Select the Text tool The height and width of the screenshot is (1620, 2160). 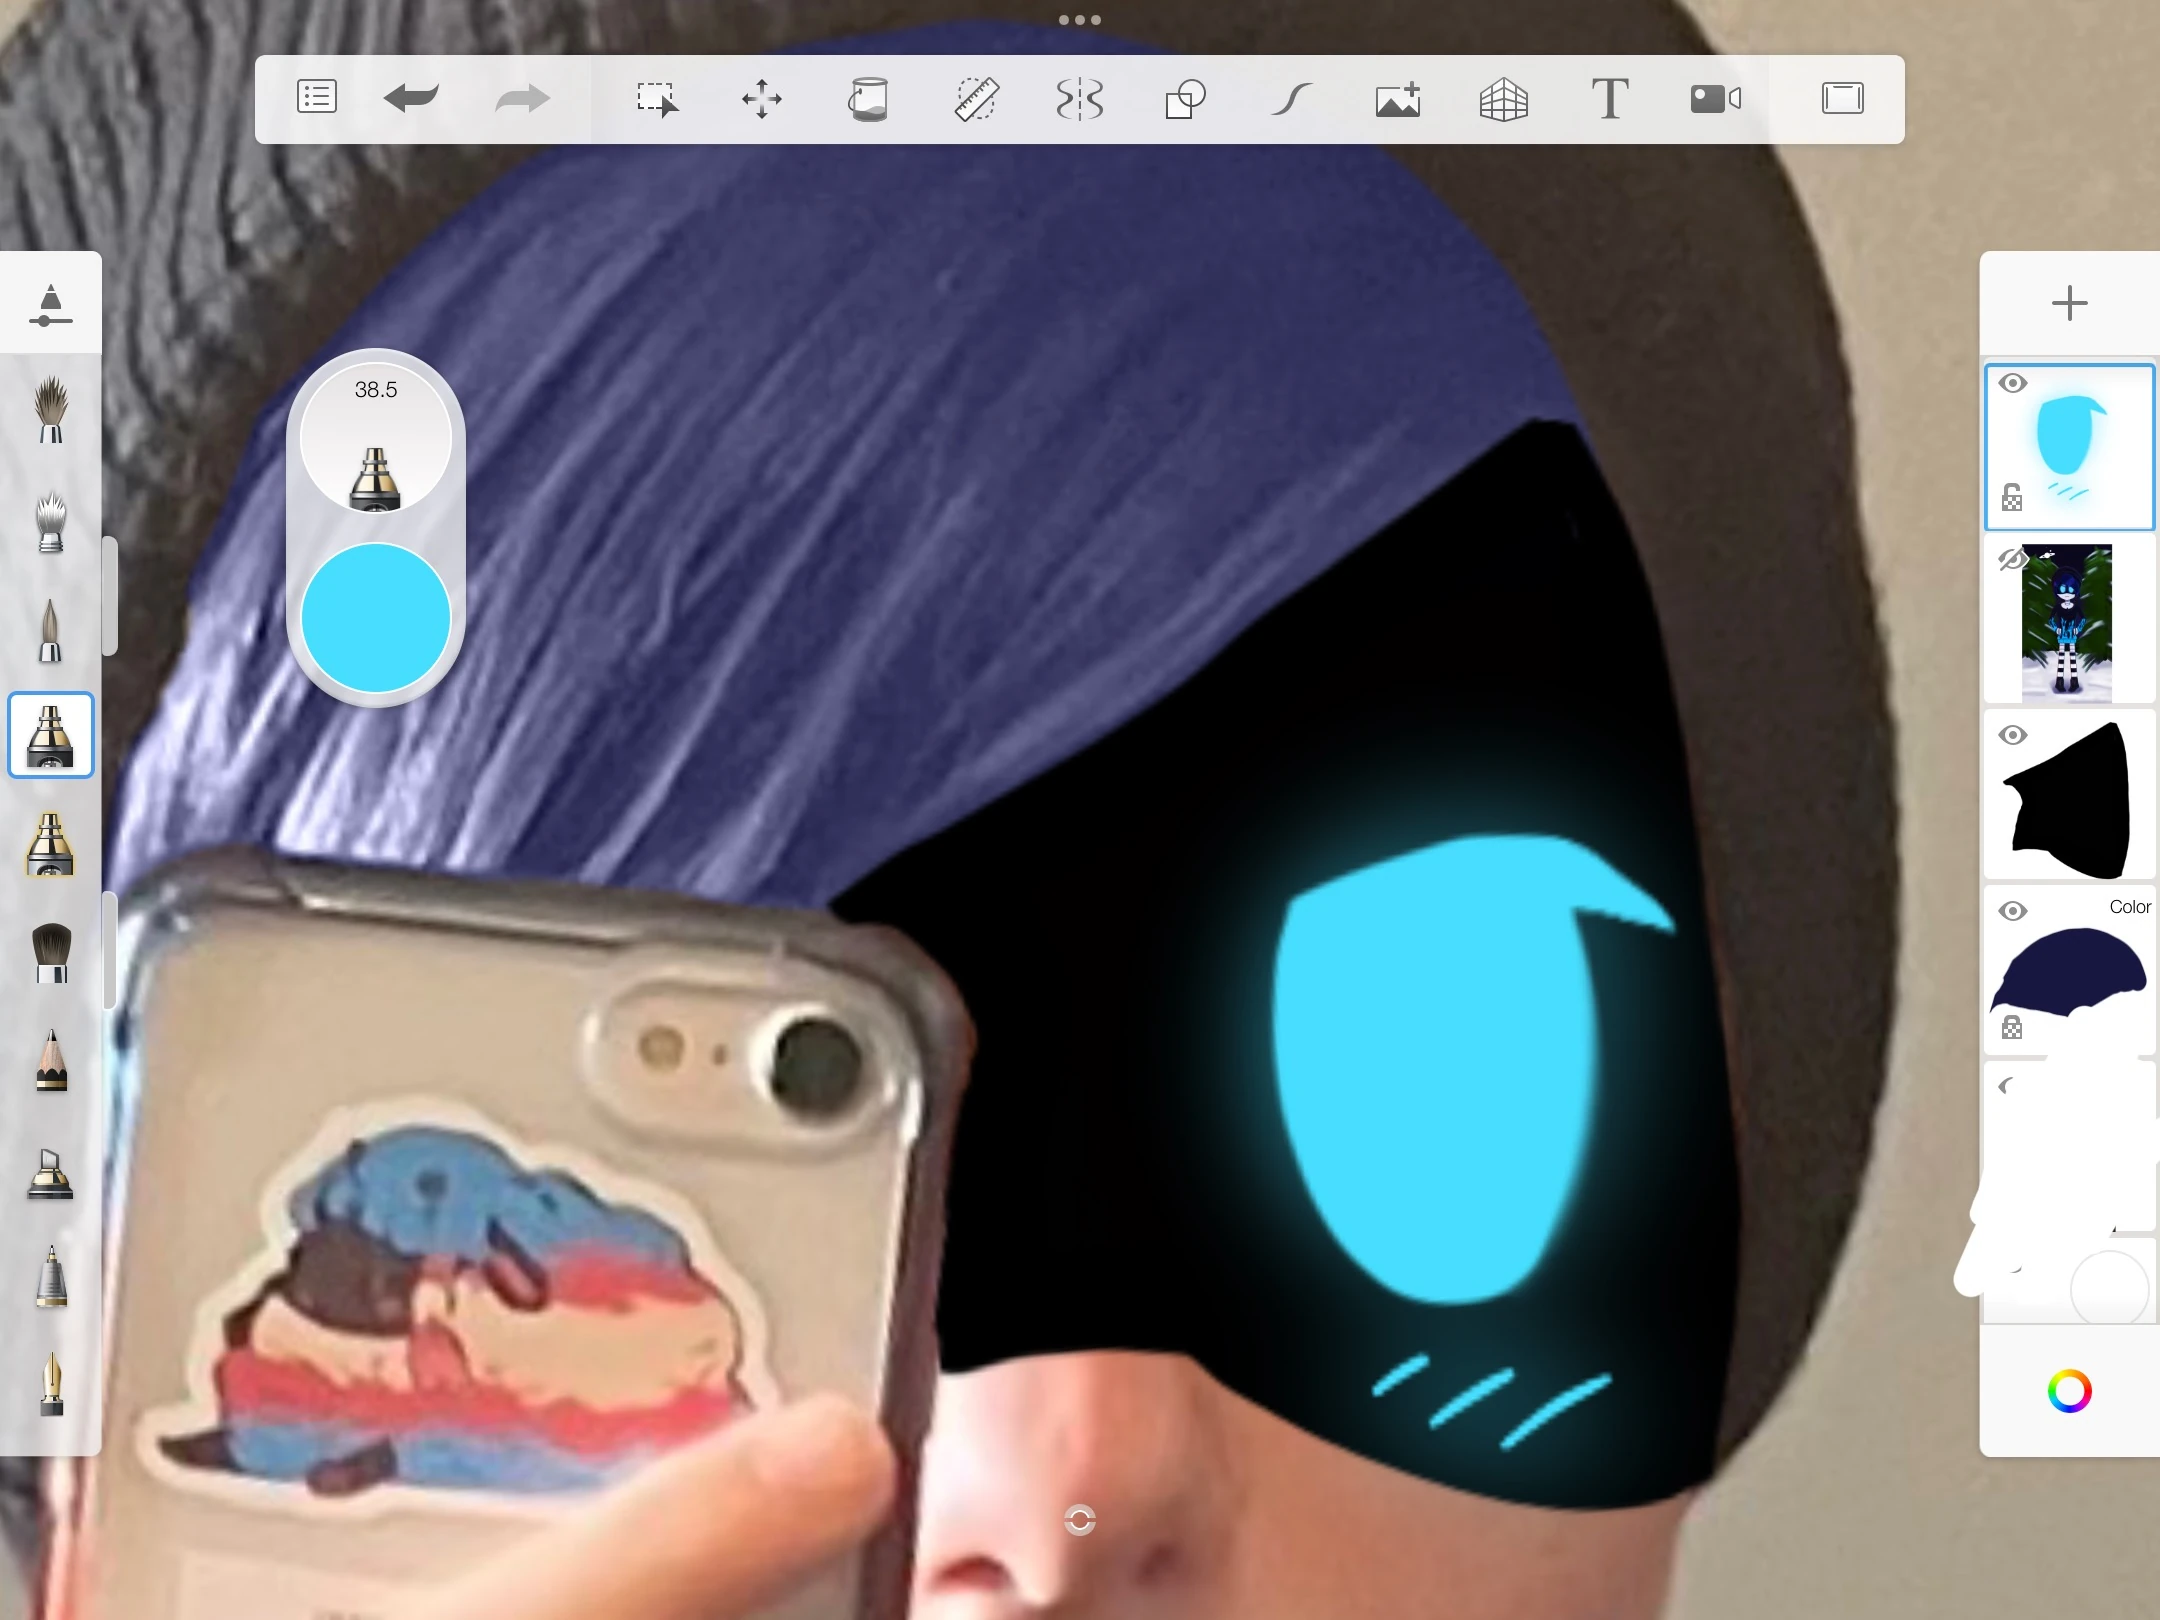point(1609,99)
